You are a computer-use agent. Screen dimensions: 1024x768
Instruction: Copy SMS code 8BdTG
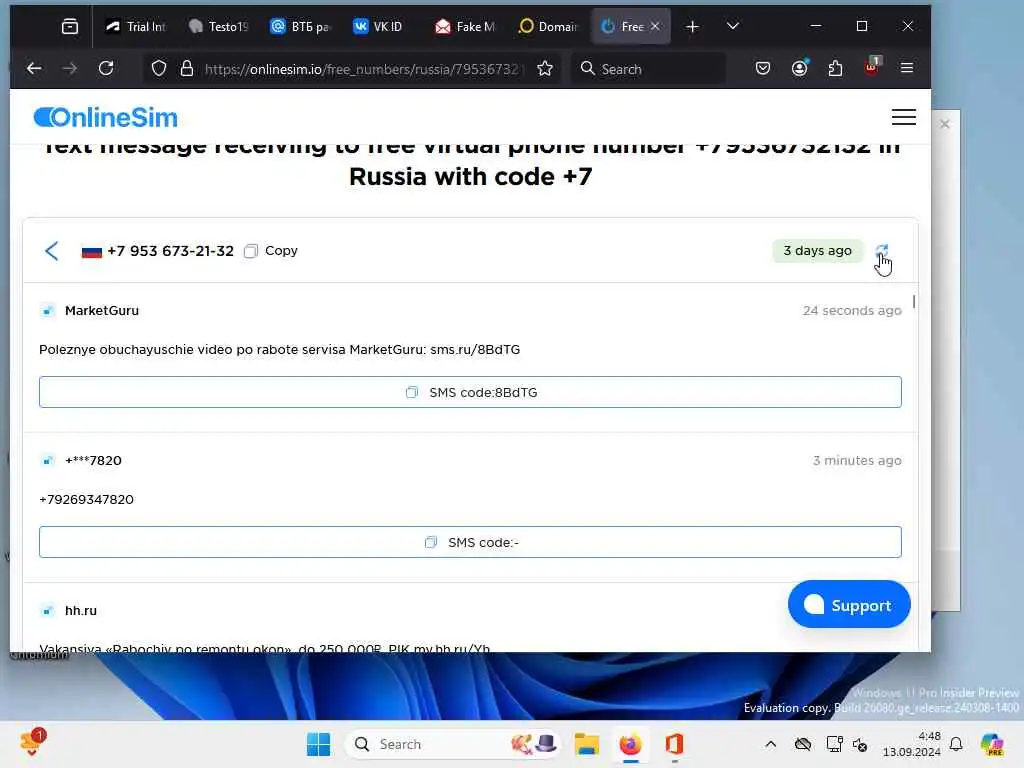[470, 392]
